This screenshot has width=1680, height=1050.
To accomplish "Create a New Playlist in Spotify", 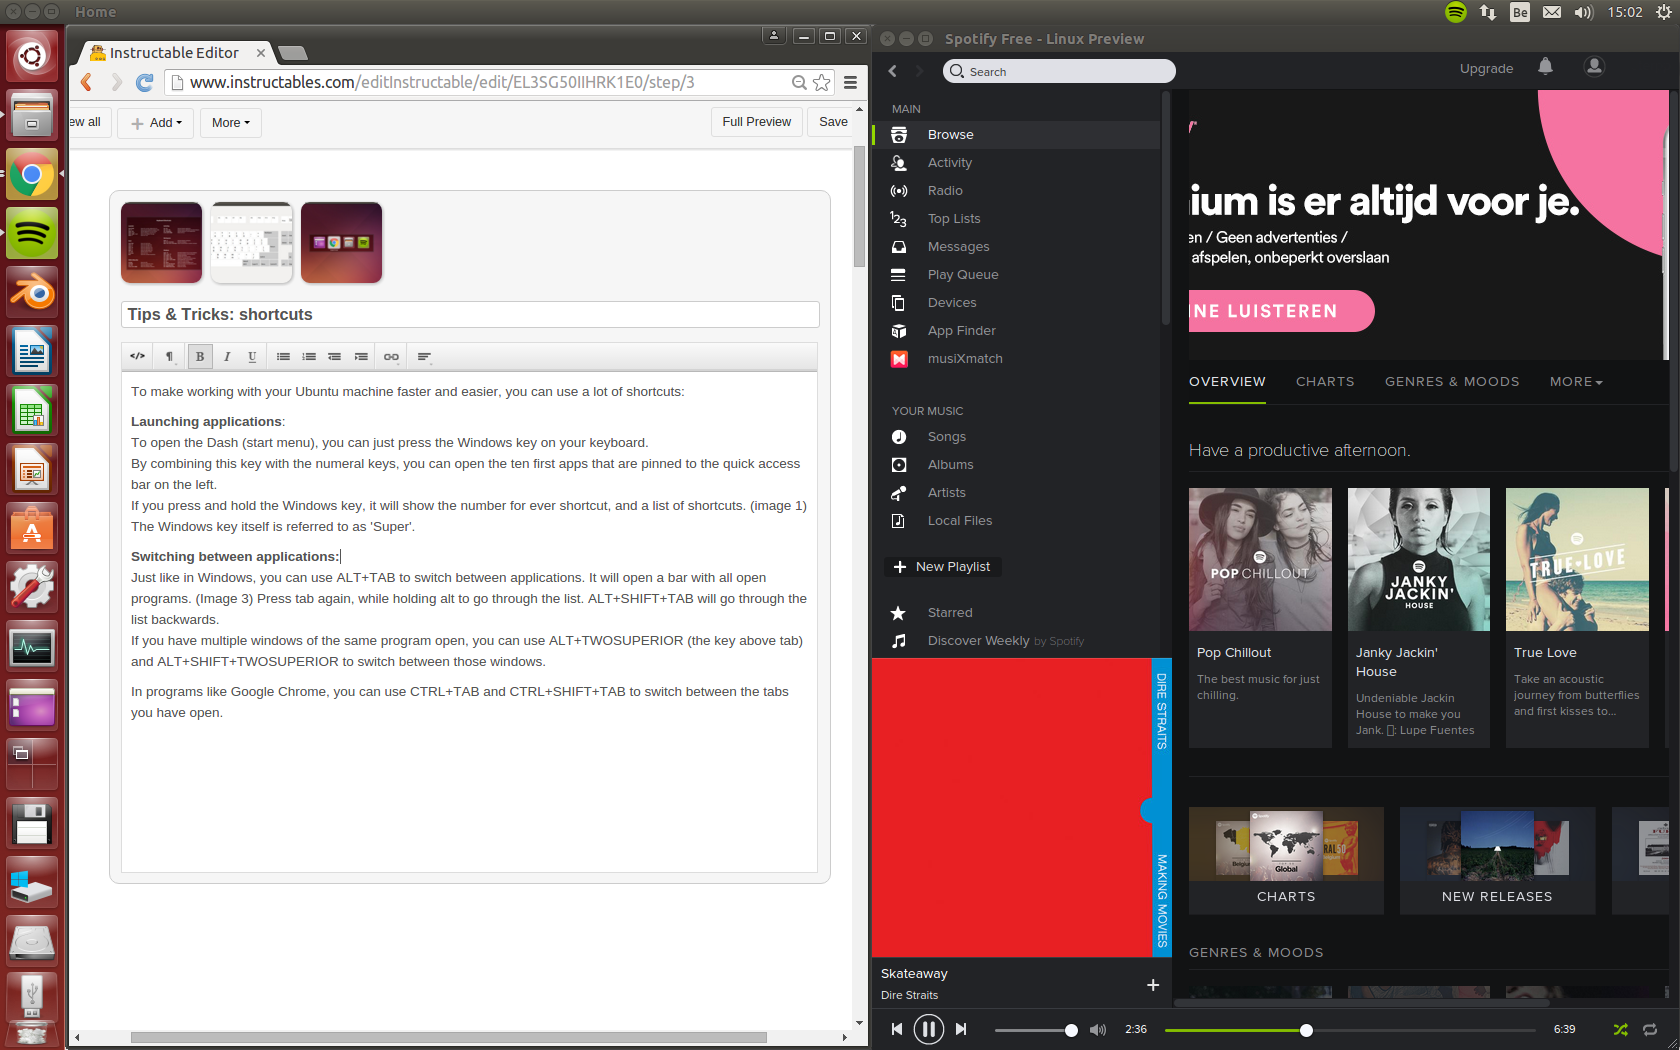I will [x=942, y=567].
